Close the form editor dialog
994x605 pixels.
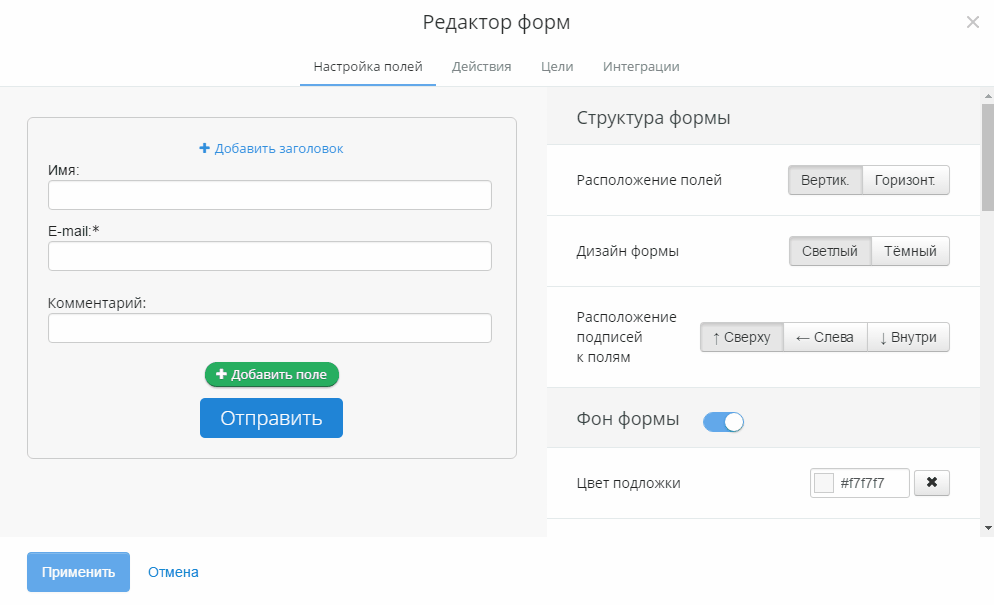972,22
